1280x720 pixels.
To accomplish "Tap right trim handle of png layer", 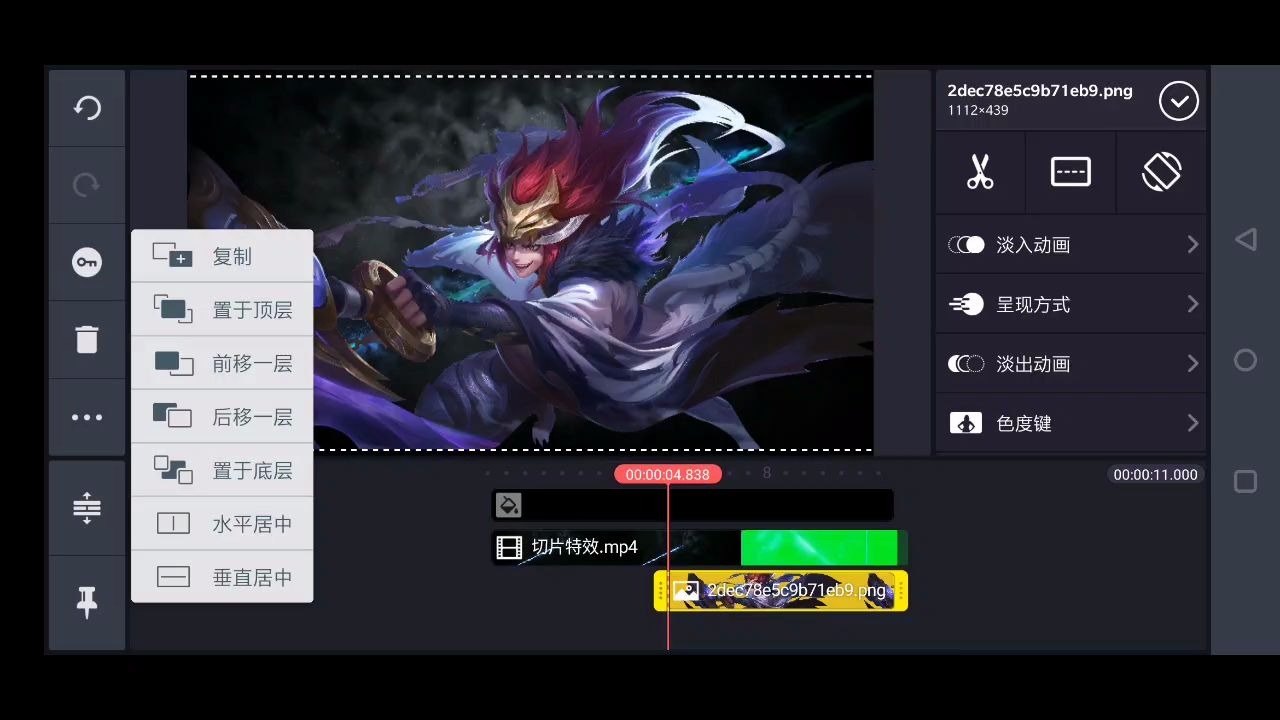I will click(x=901, y=591).
